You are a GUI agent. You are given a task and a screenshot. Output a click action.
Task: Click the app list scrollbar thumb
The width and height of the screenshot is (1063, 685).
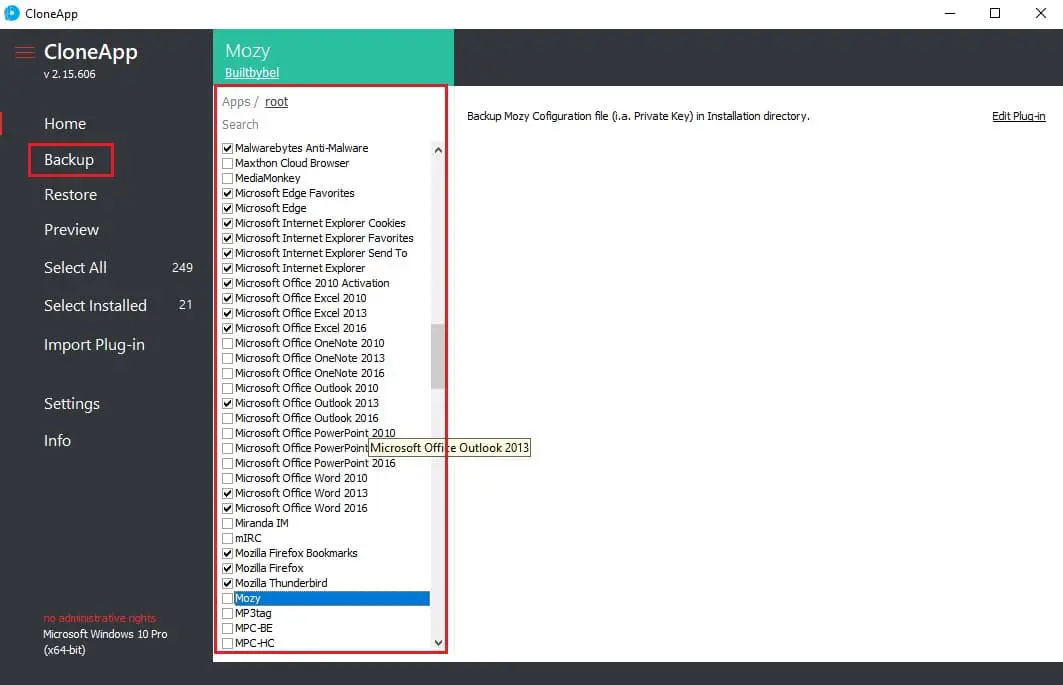(438, 356)
